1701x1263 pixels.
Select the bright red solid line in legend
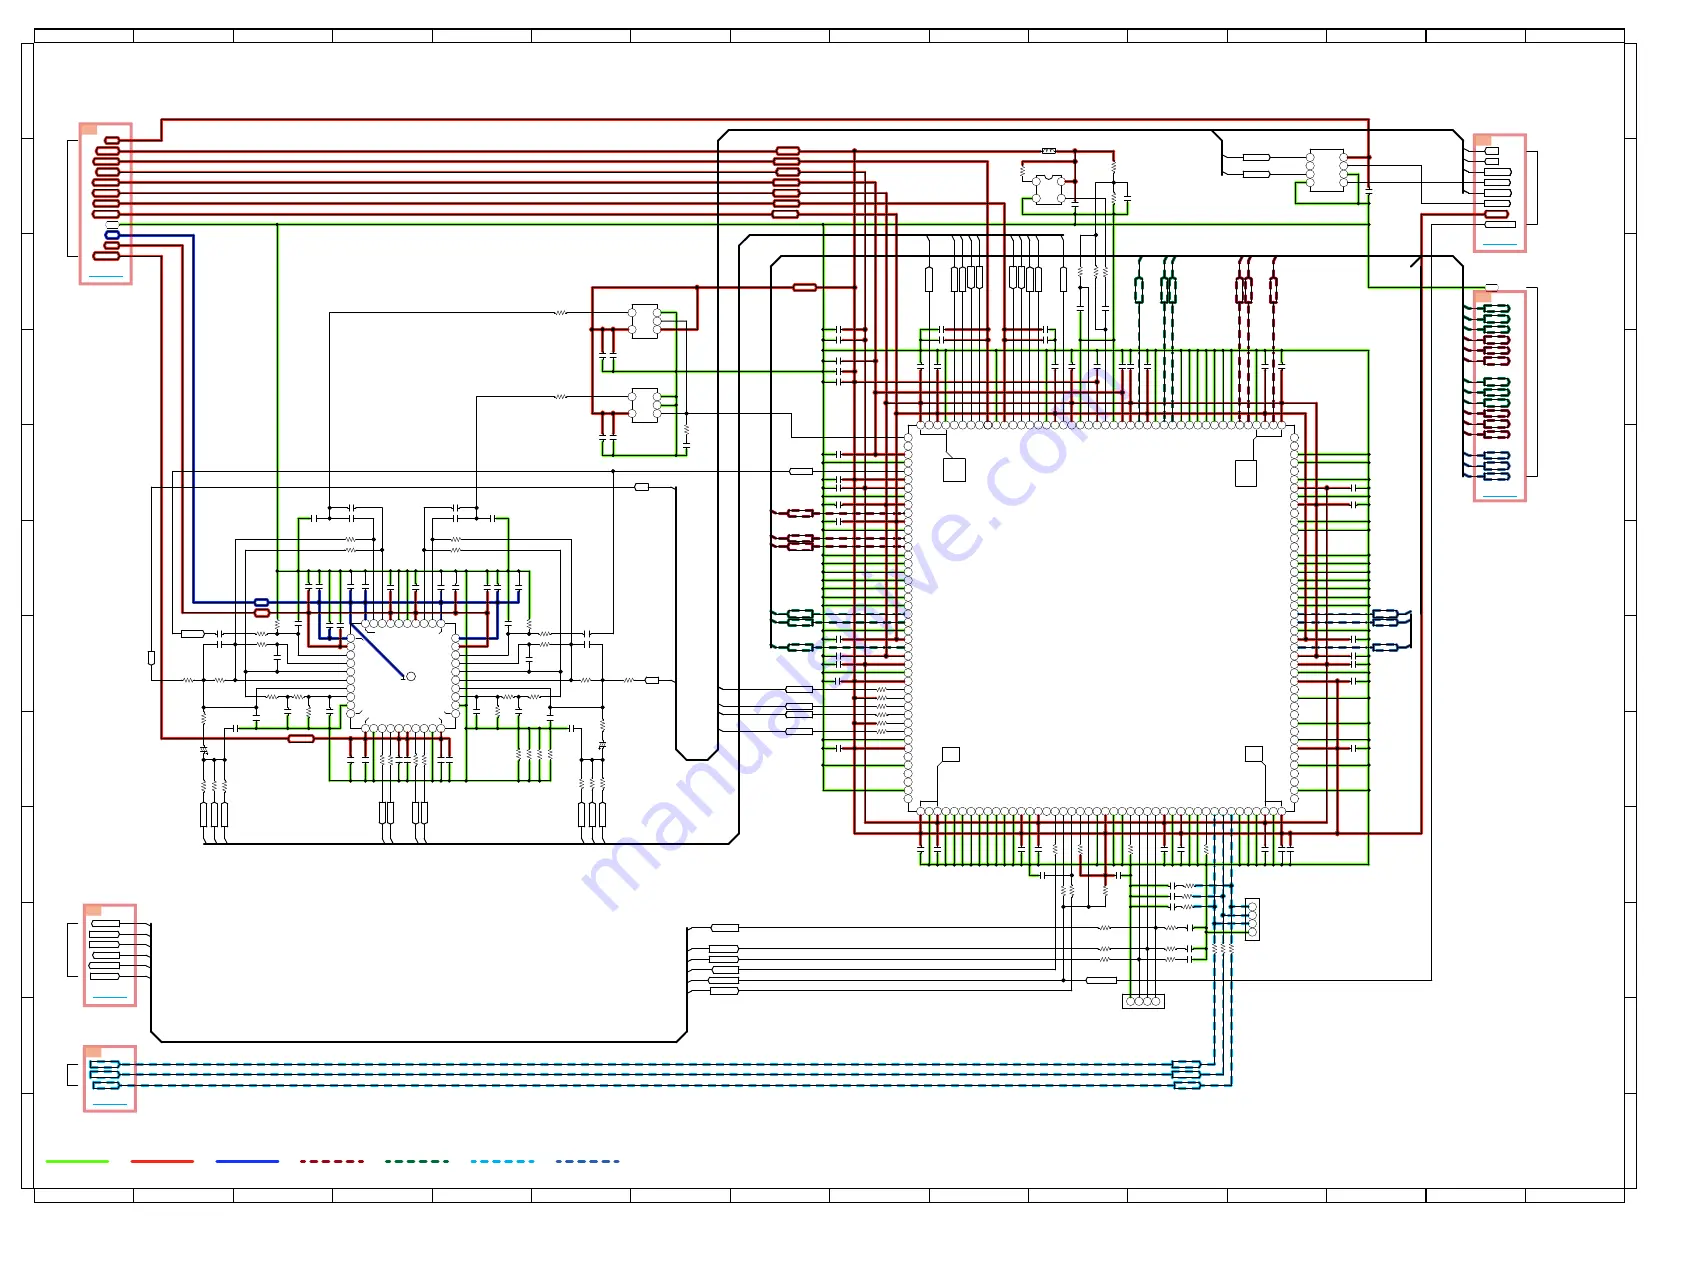(162, 1161)
